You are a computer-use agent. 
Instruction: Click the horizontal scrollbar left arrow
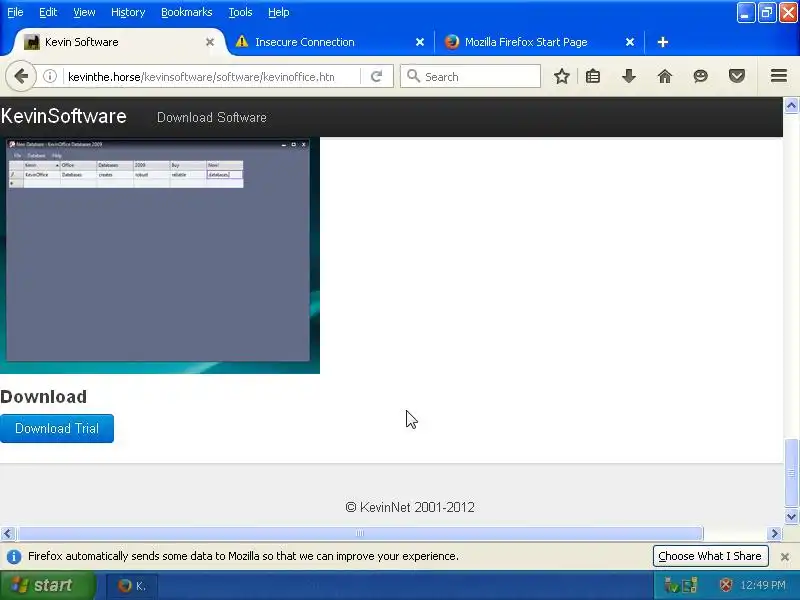pyautogui.click(x=8, y=534)
